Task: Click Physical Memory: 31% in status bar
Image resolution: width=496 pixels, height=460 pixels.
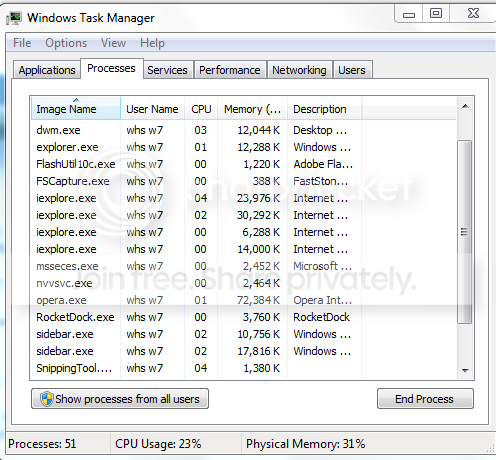Action: [306, 444]
